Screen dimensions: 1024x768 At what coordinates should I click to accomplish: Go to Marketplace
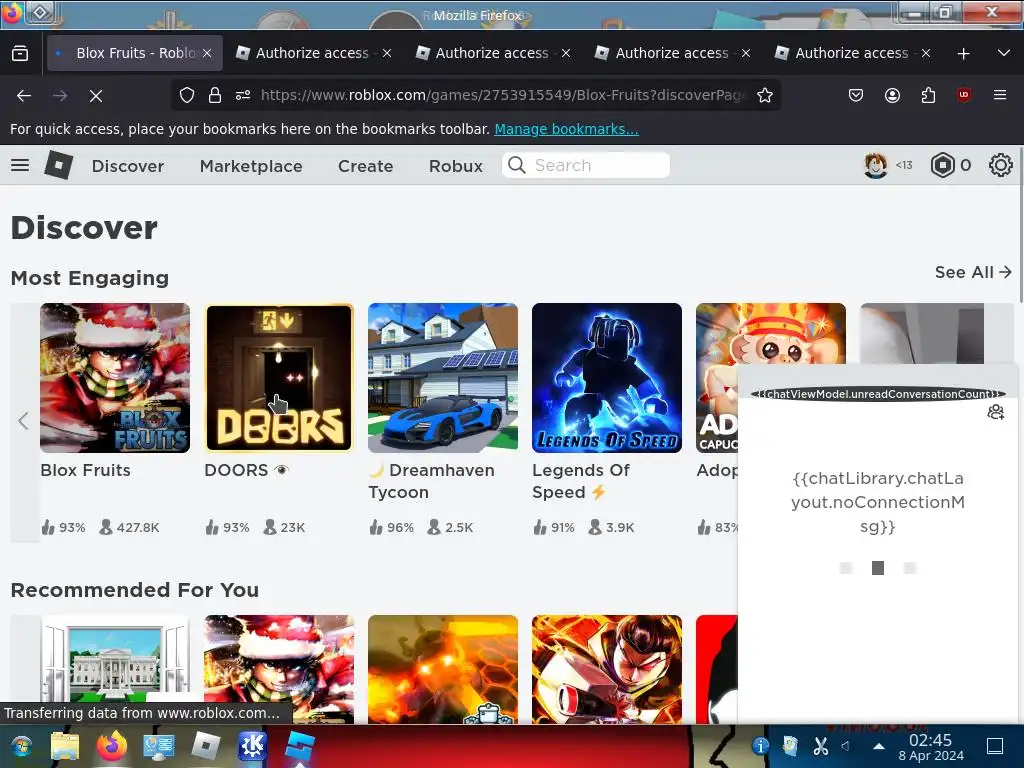(x=251, y=166)
